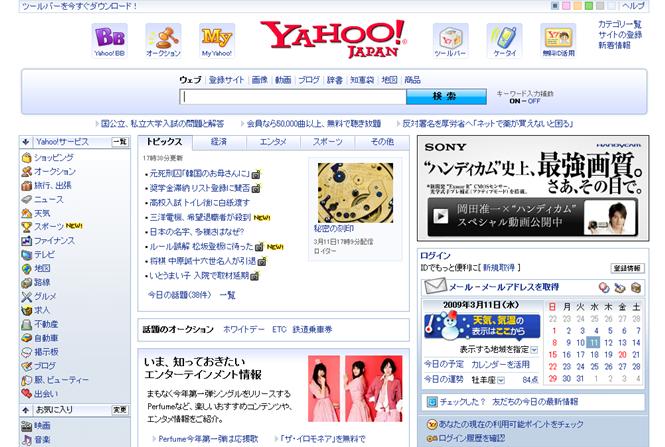Click the テレビ TV icon
Image resolution: width=665 pixels, height=447 pixels.
coord(27,255)
